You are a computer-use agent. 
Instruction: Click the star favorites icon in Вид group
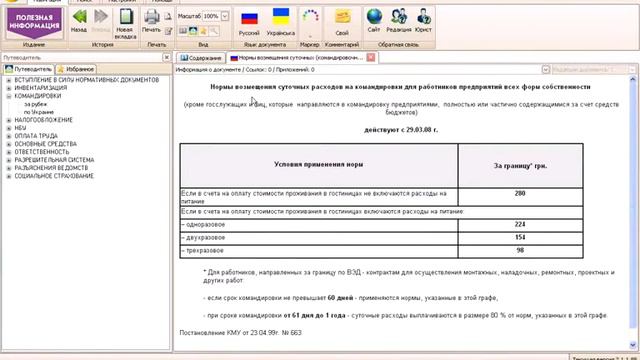203,31
